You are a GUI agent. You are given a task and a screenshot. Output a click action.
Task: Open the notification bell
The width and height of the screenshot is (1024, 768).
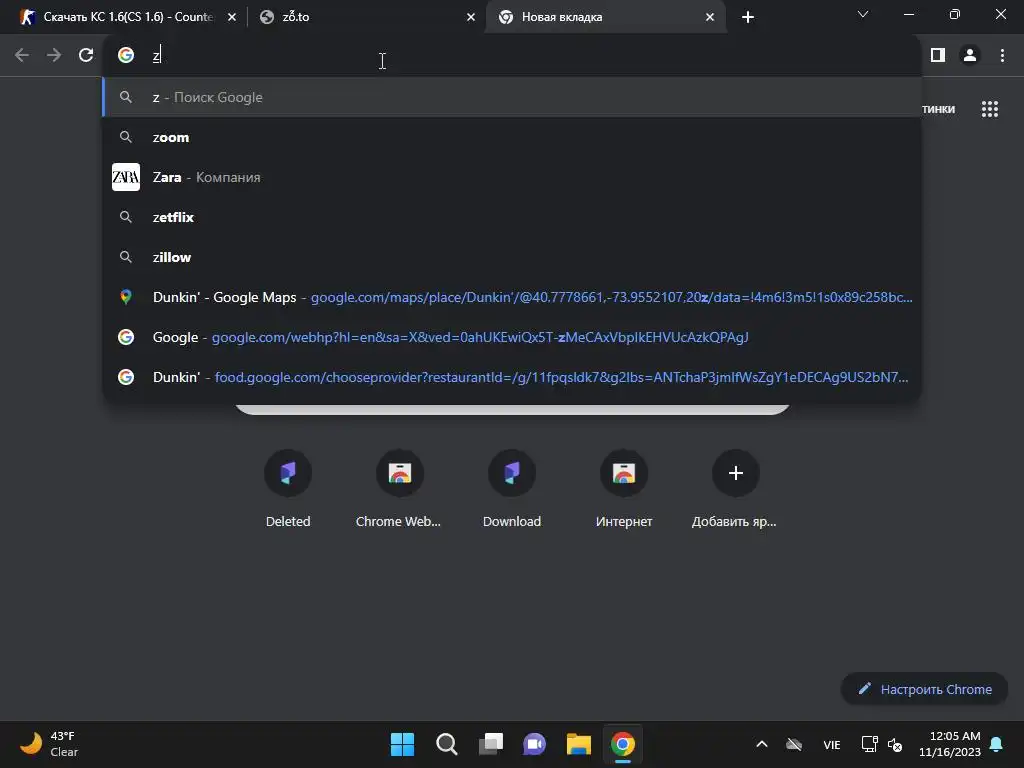point(997,744)
